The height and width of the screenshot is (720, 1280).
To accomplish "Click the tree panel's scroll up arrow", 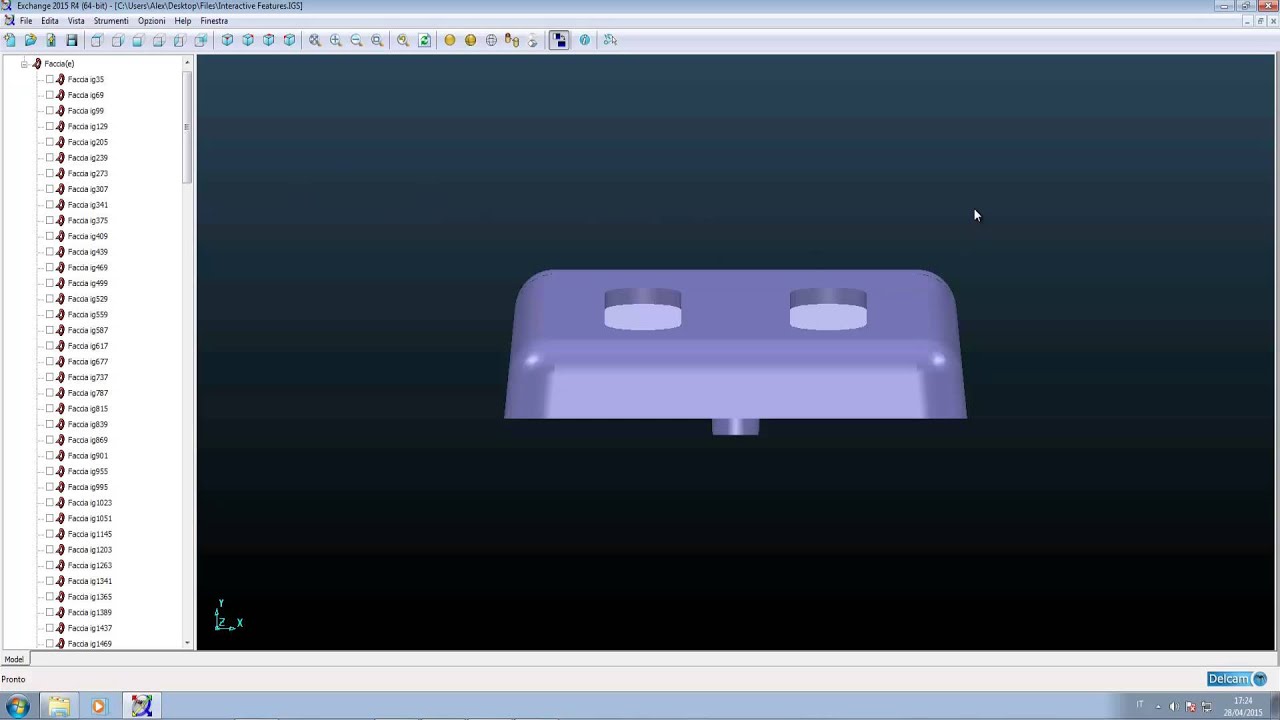I will point(187,63).
